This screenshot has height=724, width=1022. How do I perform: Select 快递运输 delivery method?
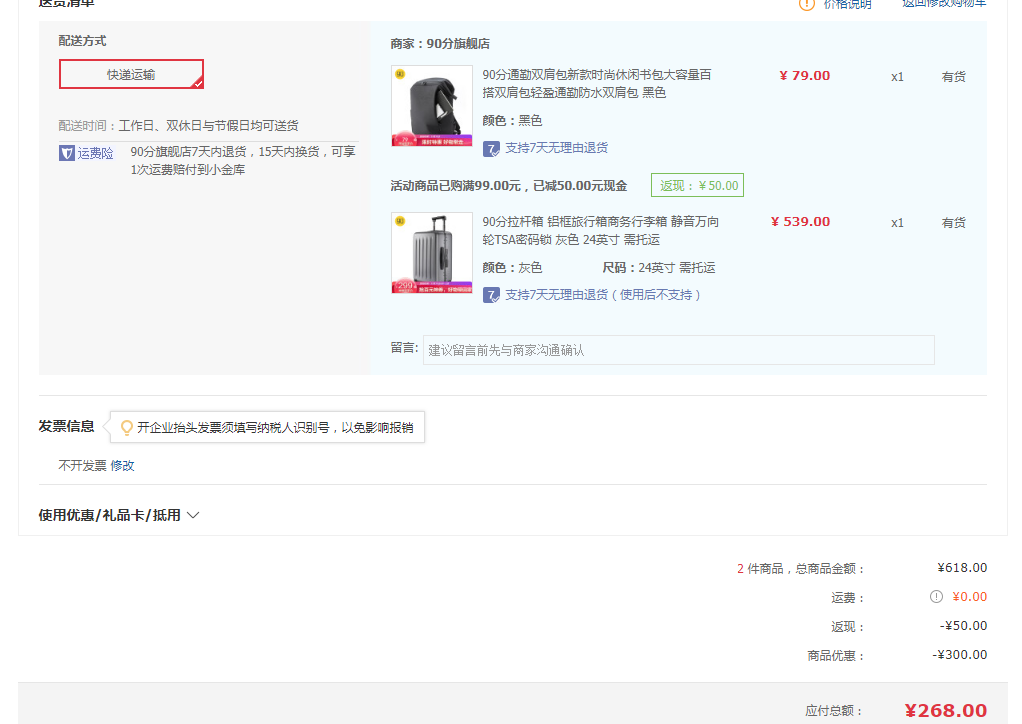pos(131,74)
